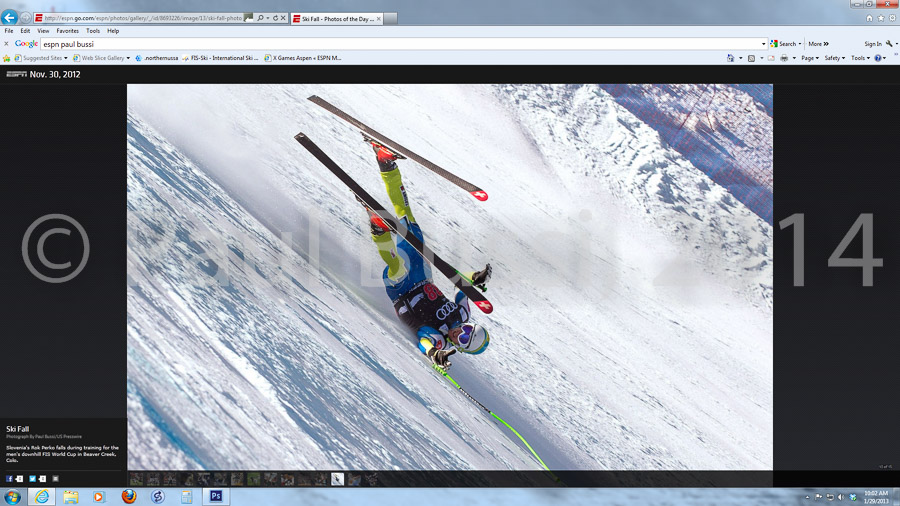Open Firefox from the taskbar

[129, 497]
